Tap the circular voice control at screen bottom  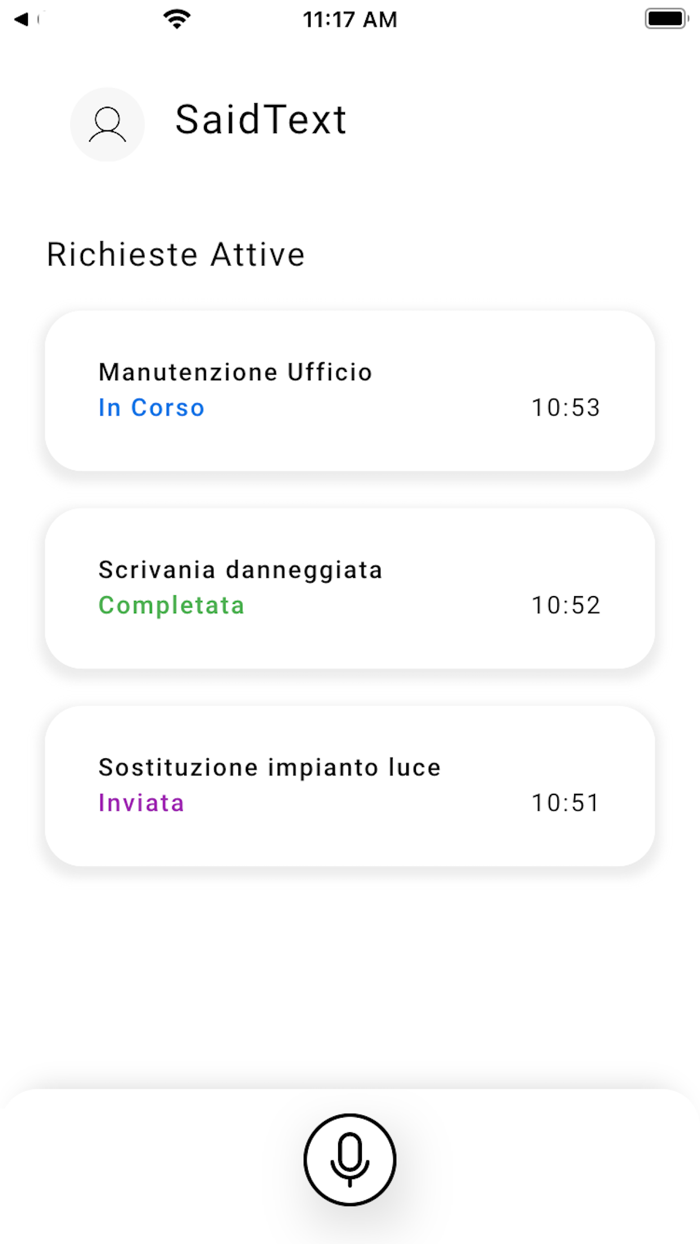(349, 1160)
